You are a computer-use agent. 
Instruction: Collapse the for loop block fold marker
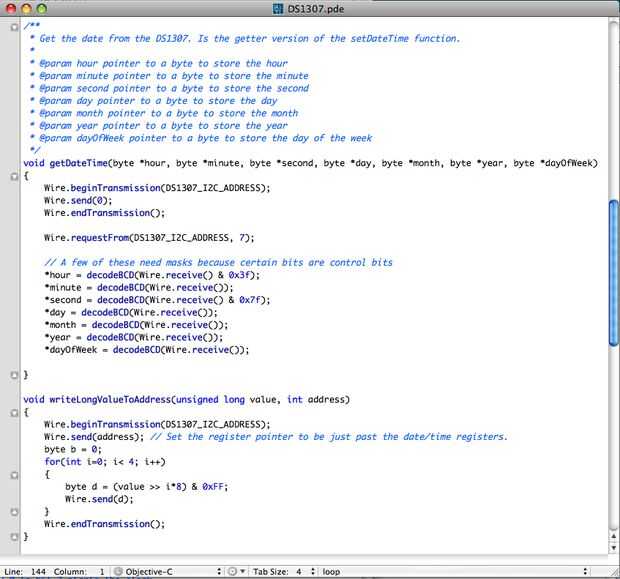14,475
